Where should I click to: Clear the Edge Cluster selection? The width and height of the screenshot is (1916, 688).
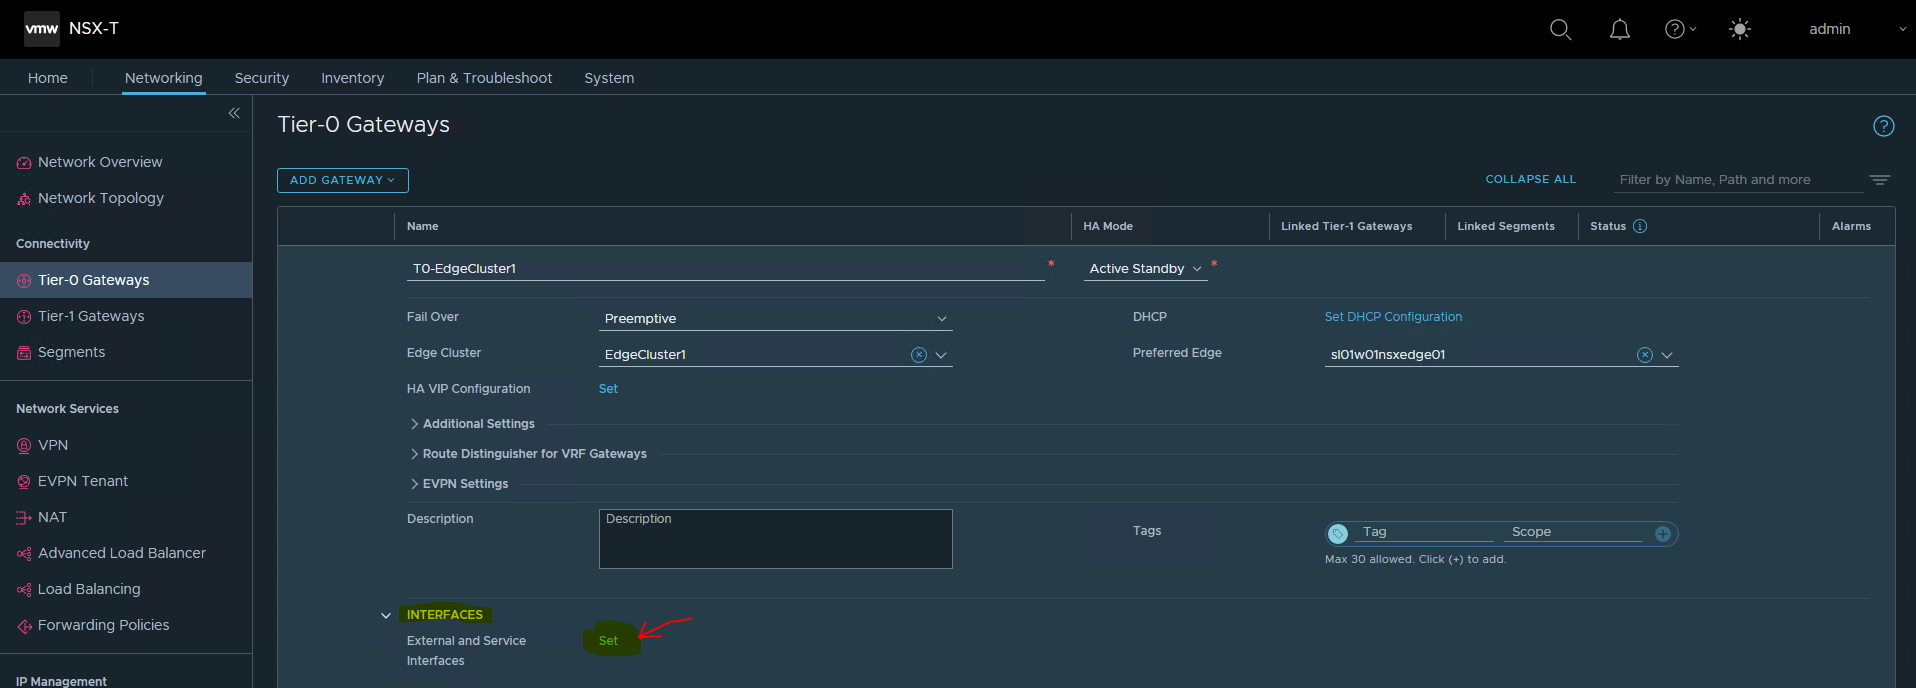coord(919,355)
